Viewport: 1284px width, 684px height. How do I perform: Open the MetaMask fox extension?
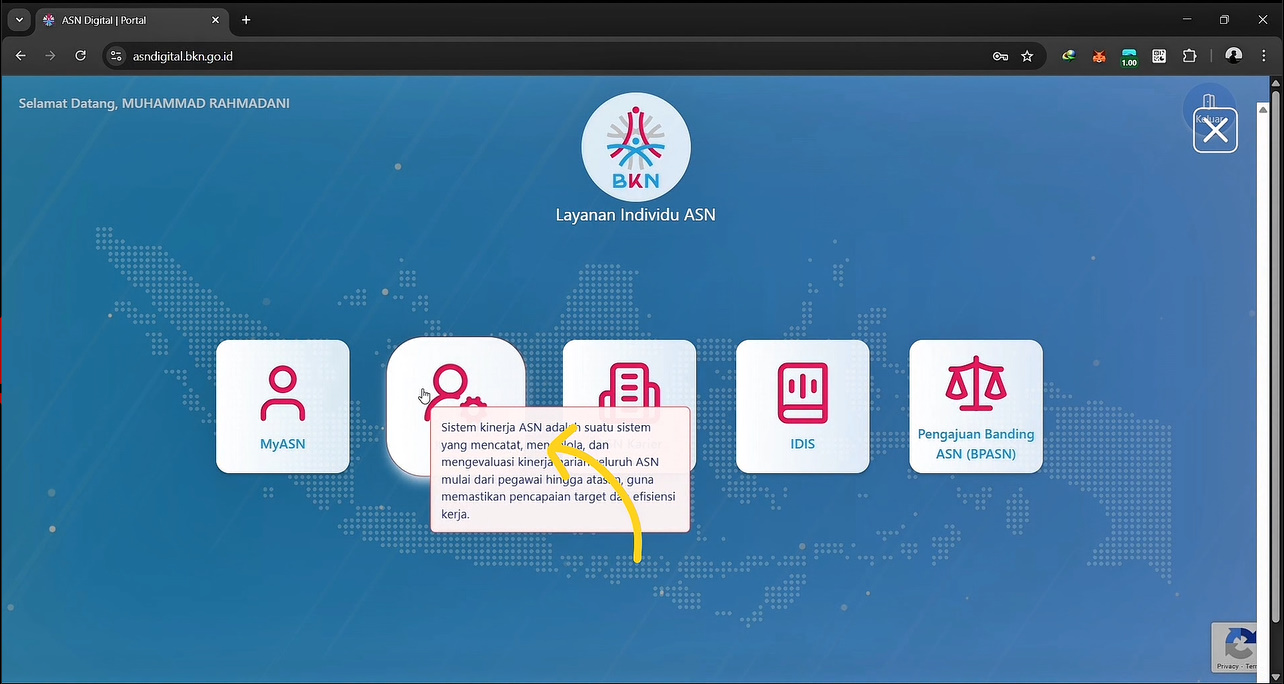1099,57
